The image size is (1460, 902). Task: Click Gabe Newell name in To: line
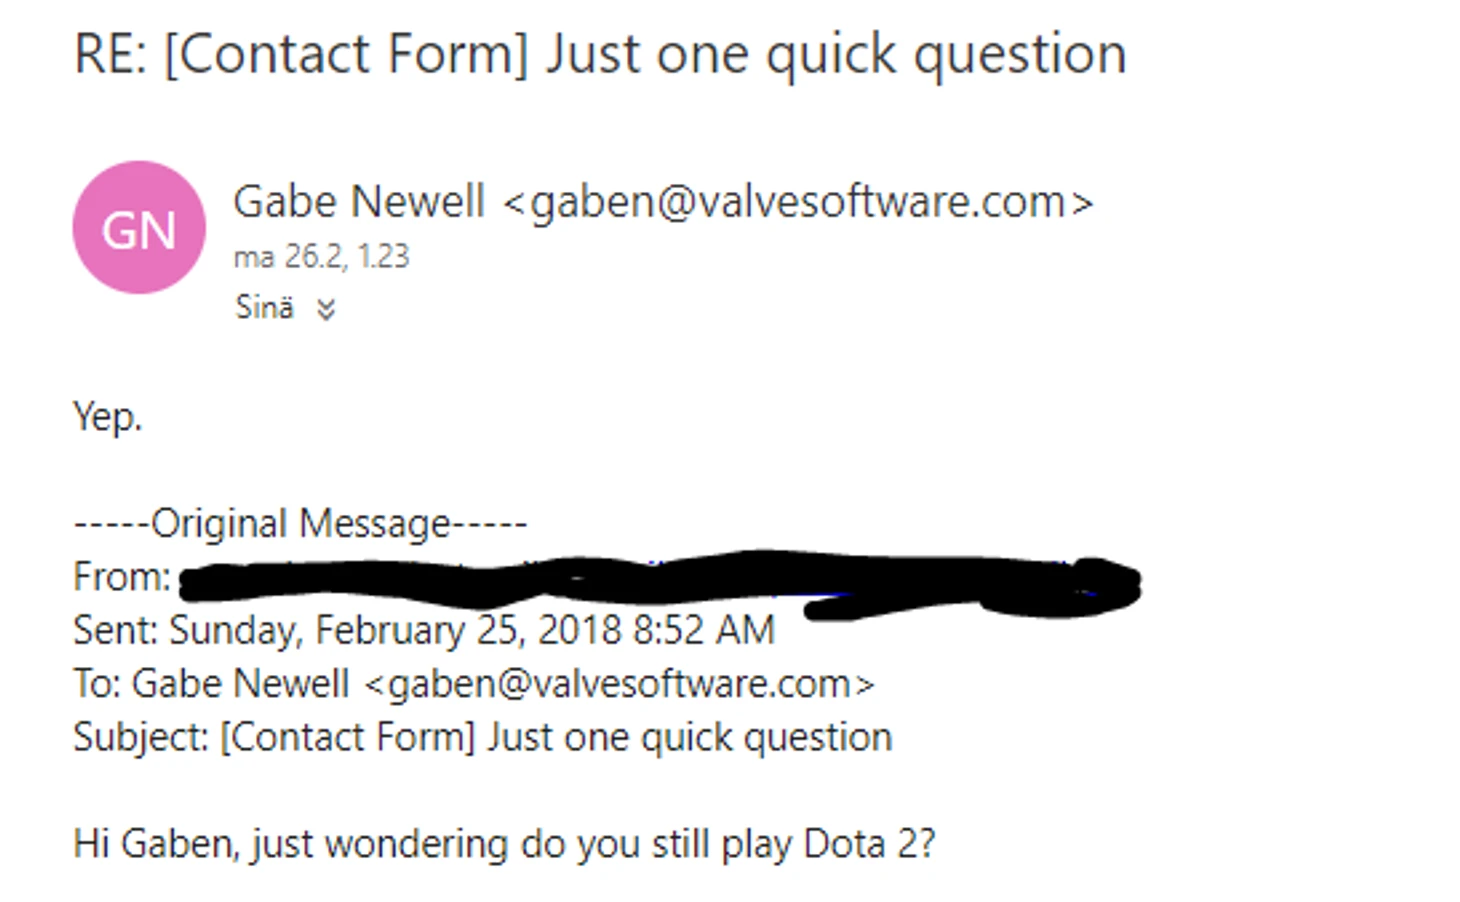point(240,684)
